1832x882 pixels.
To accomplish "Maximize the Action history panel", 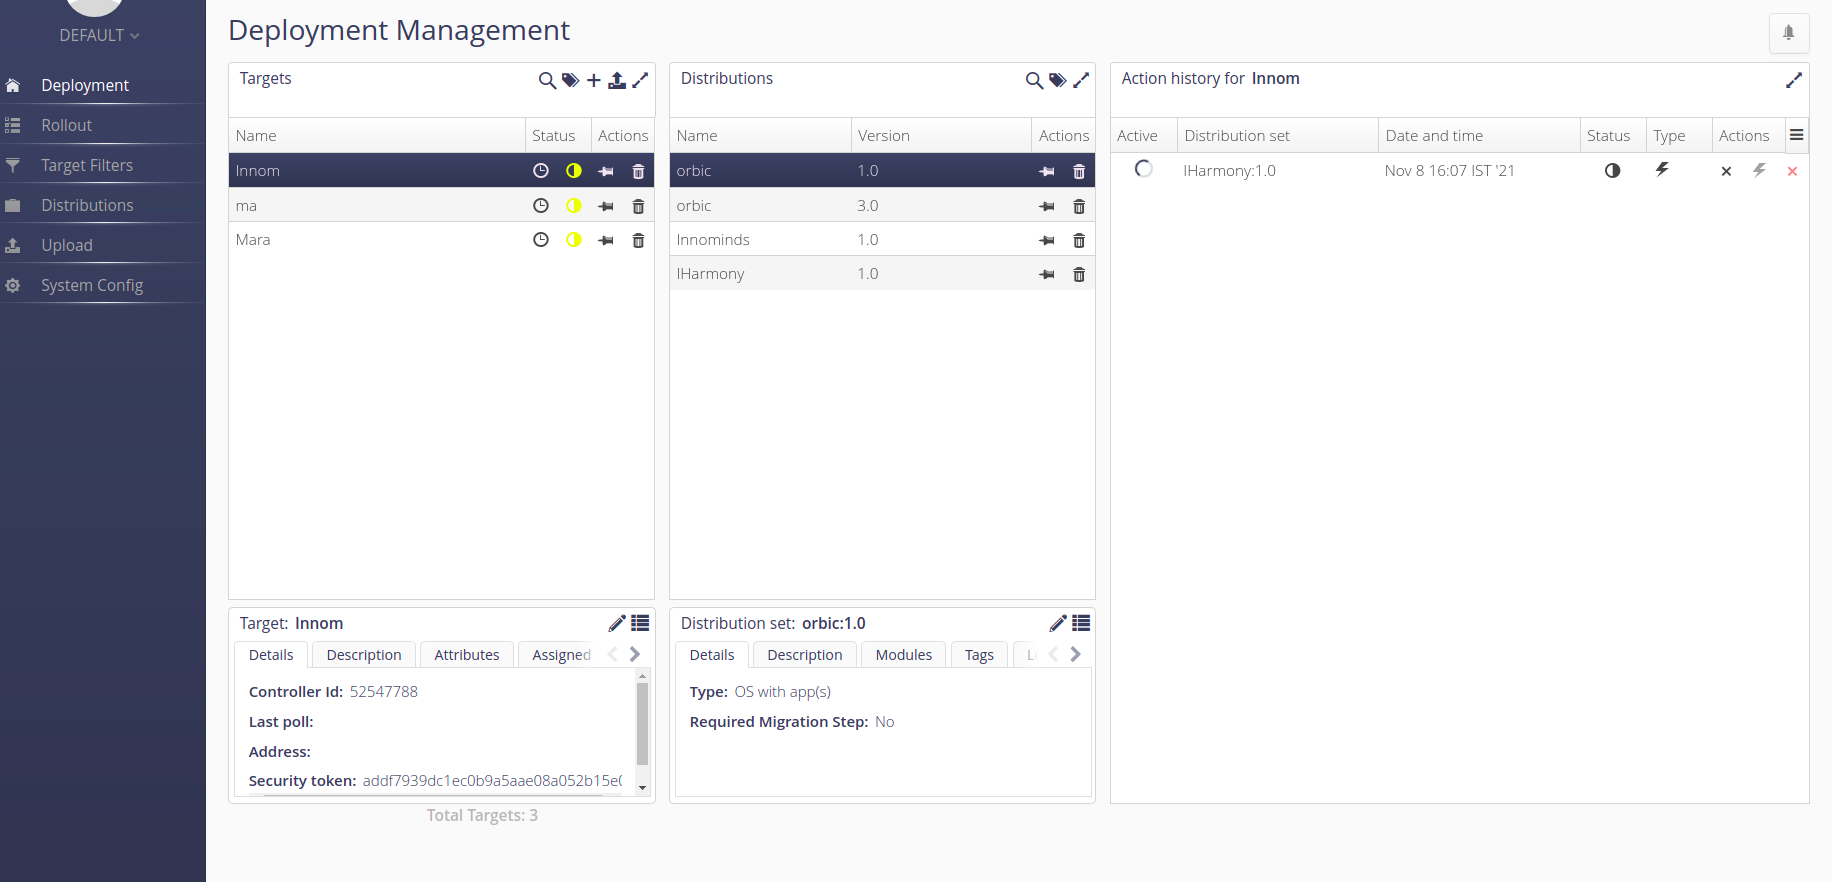I will 1794,80.
